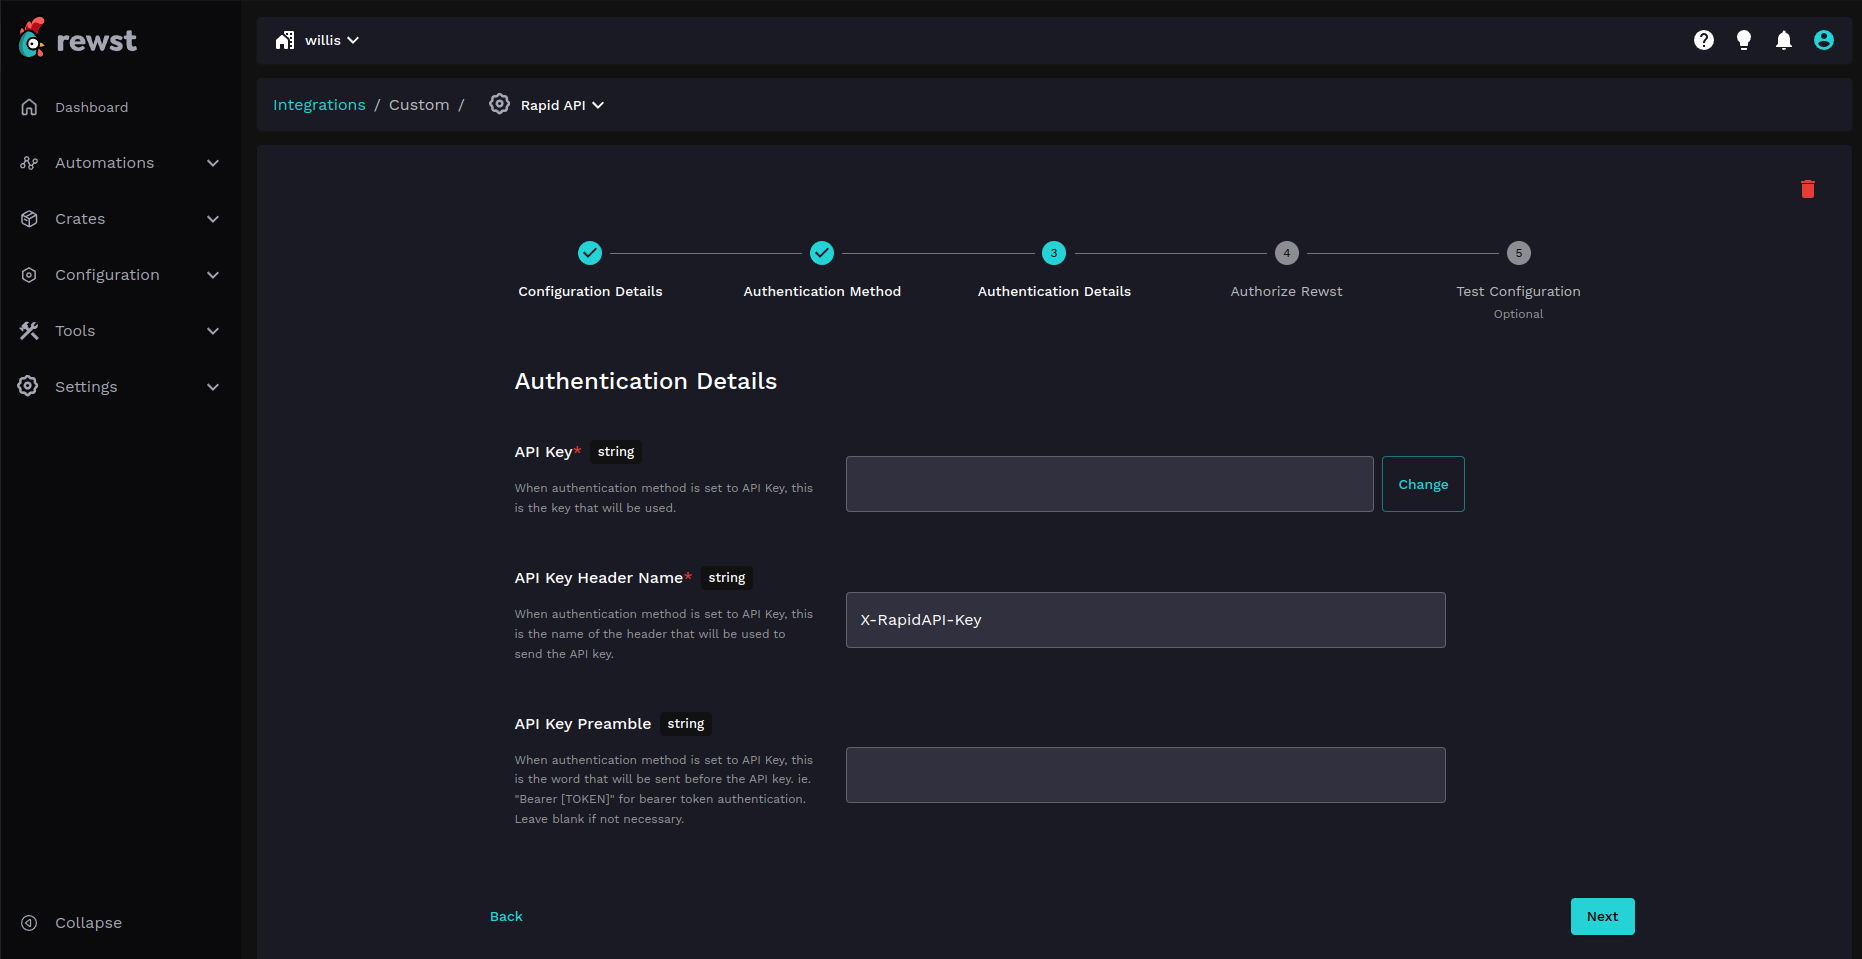This screenshot has height=959, width=1862.
Task: Open the willis organization dropdown
Action: pyautogui.click(x=318, y=40)
